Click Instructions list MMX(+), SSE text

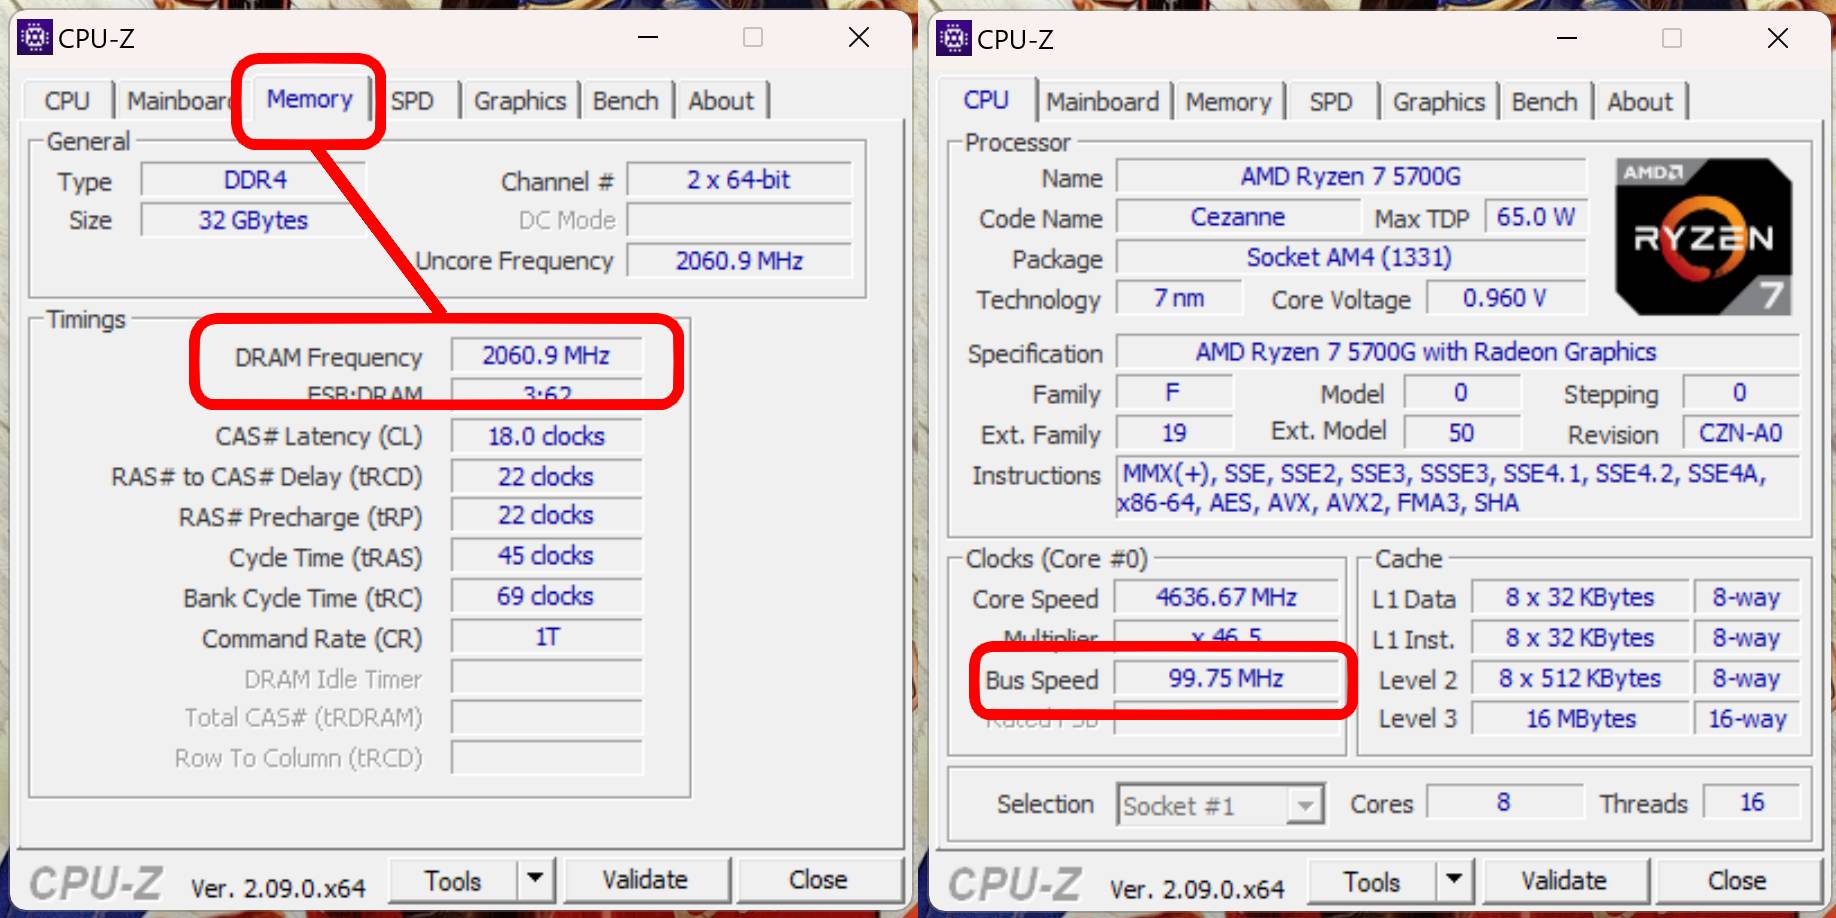pyautogui.click(x=1458, y=488)
